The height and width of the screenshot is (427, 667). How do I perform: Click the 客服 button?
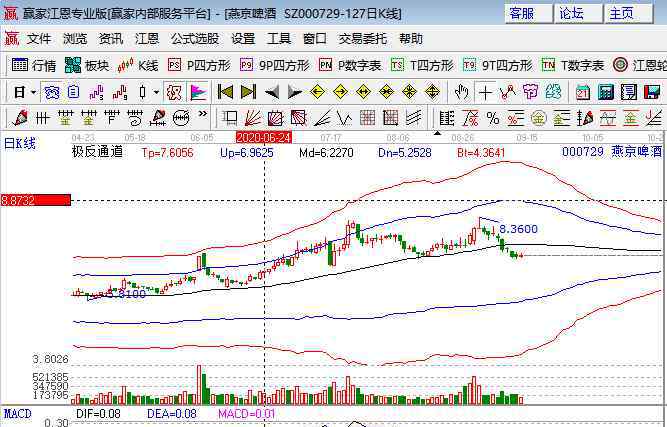coord(529,14)
